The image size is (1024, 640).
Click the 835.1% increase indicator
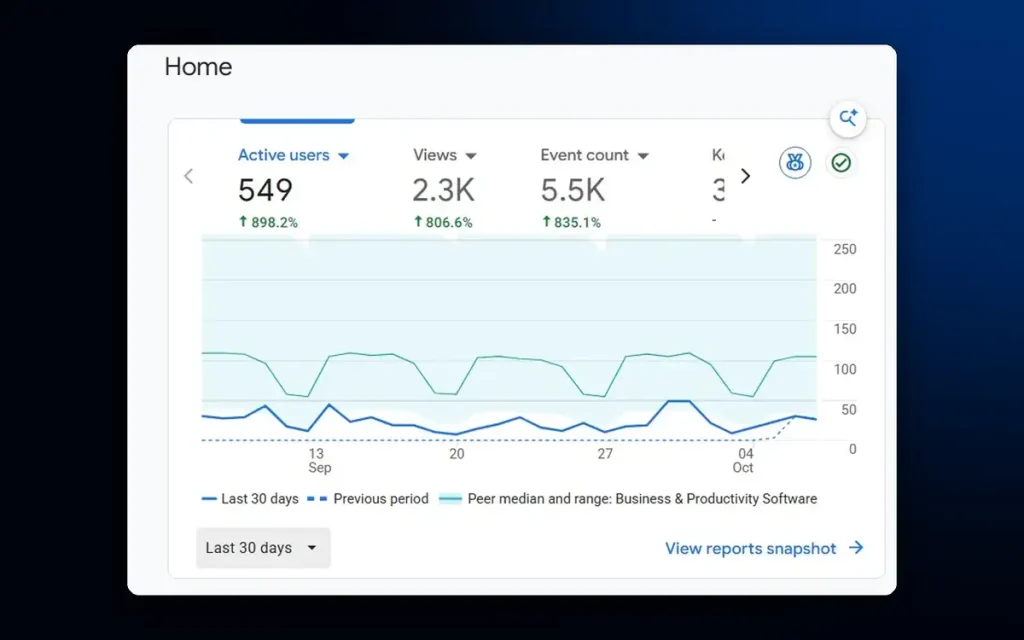[571, 222]
